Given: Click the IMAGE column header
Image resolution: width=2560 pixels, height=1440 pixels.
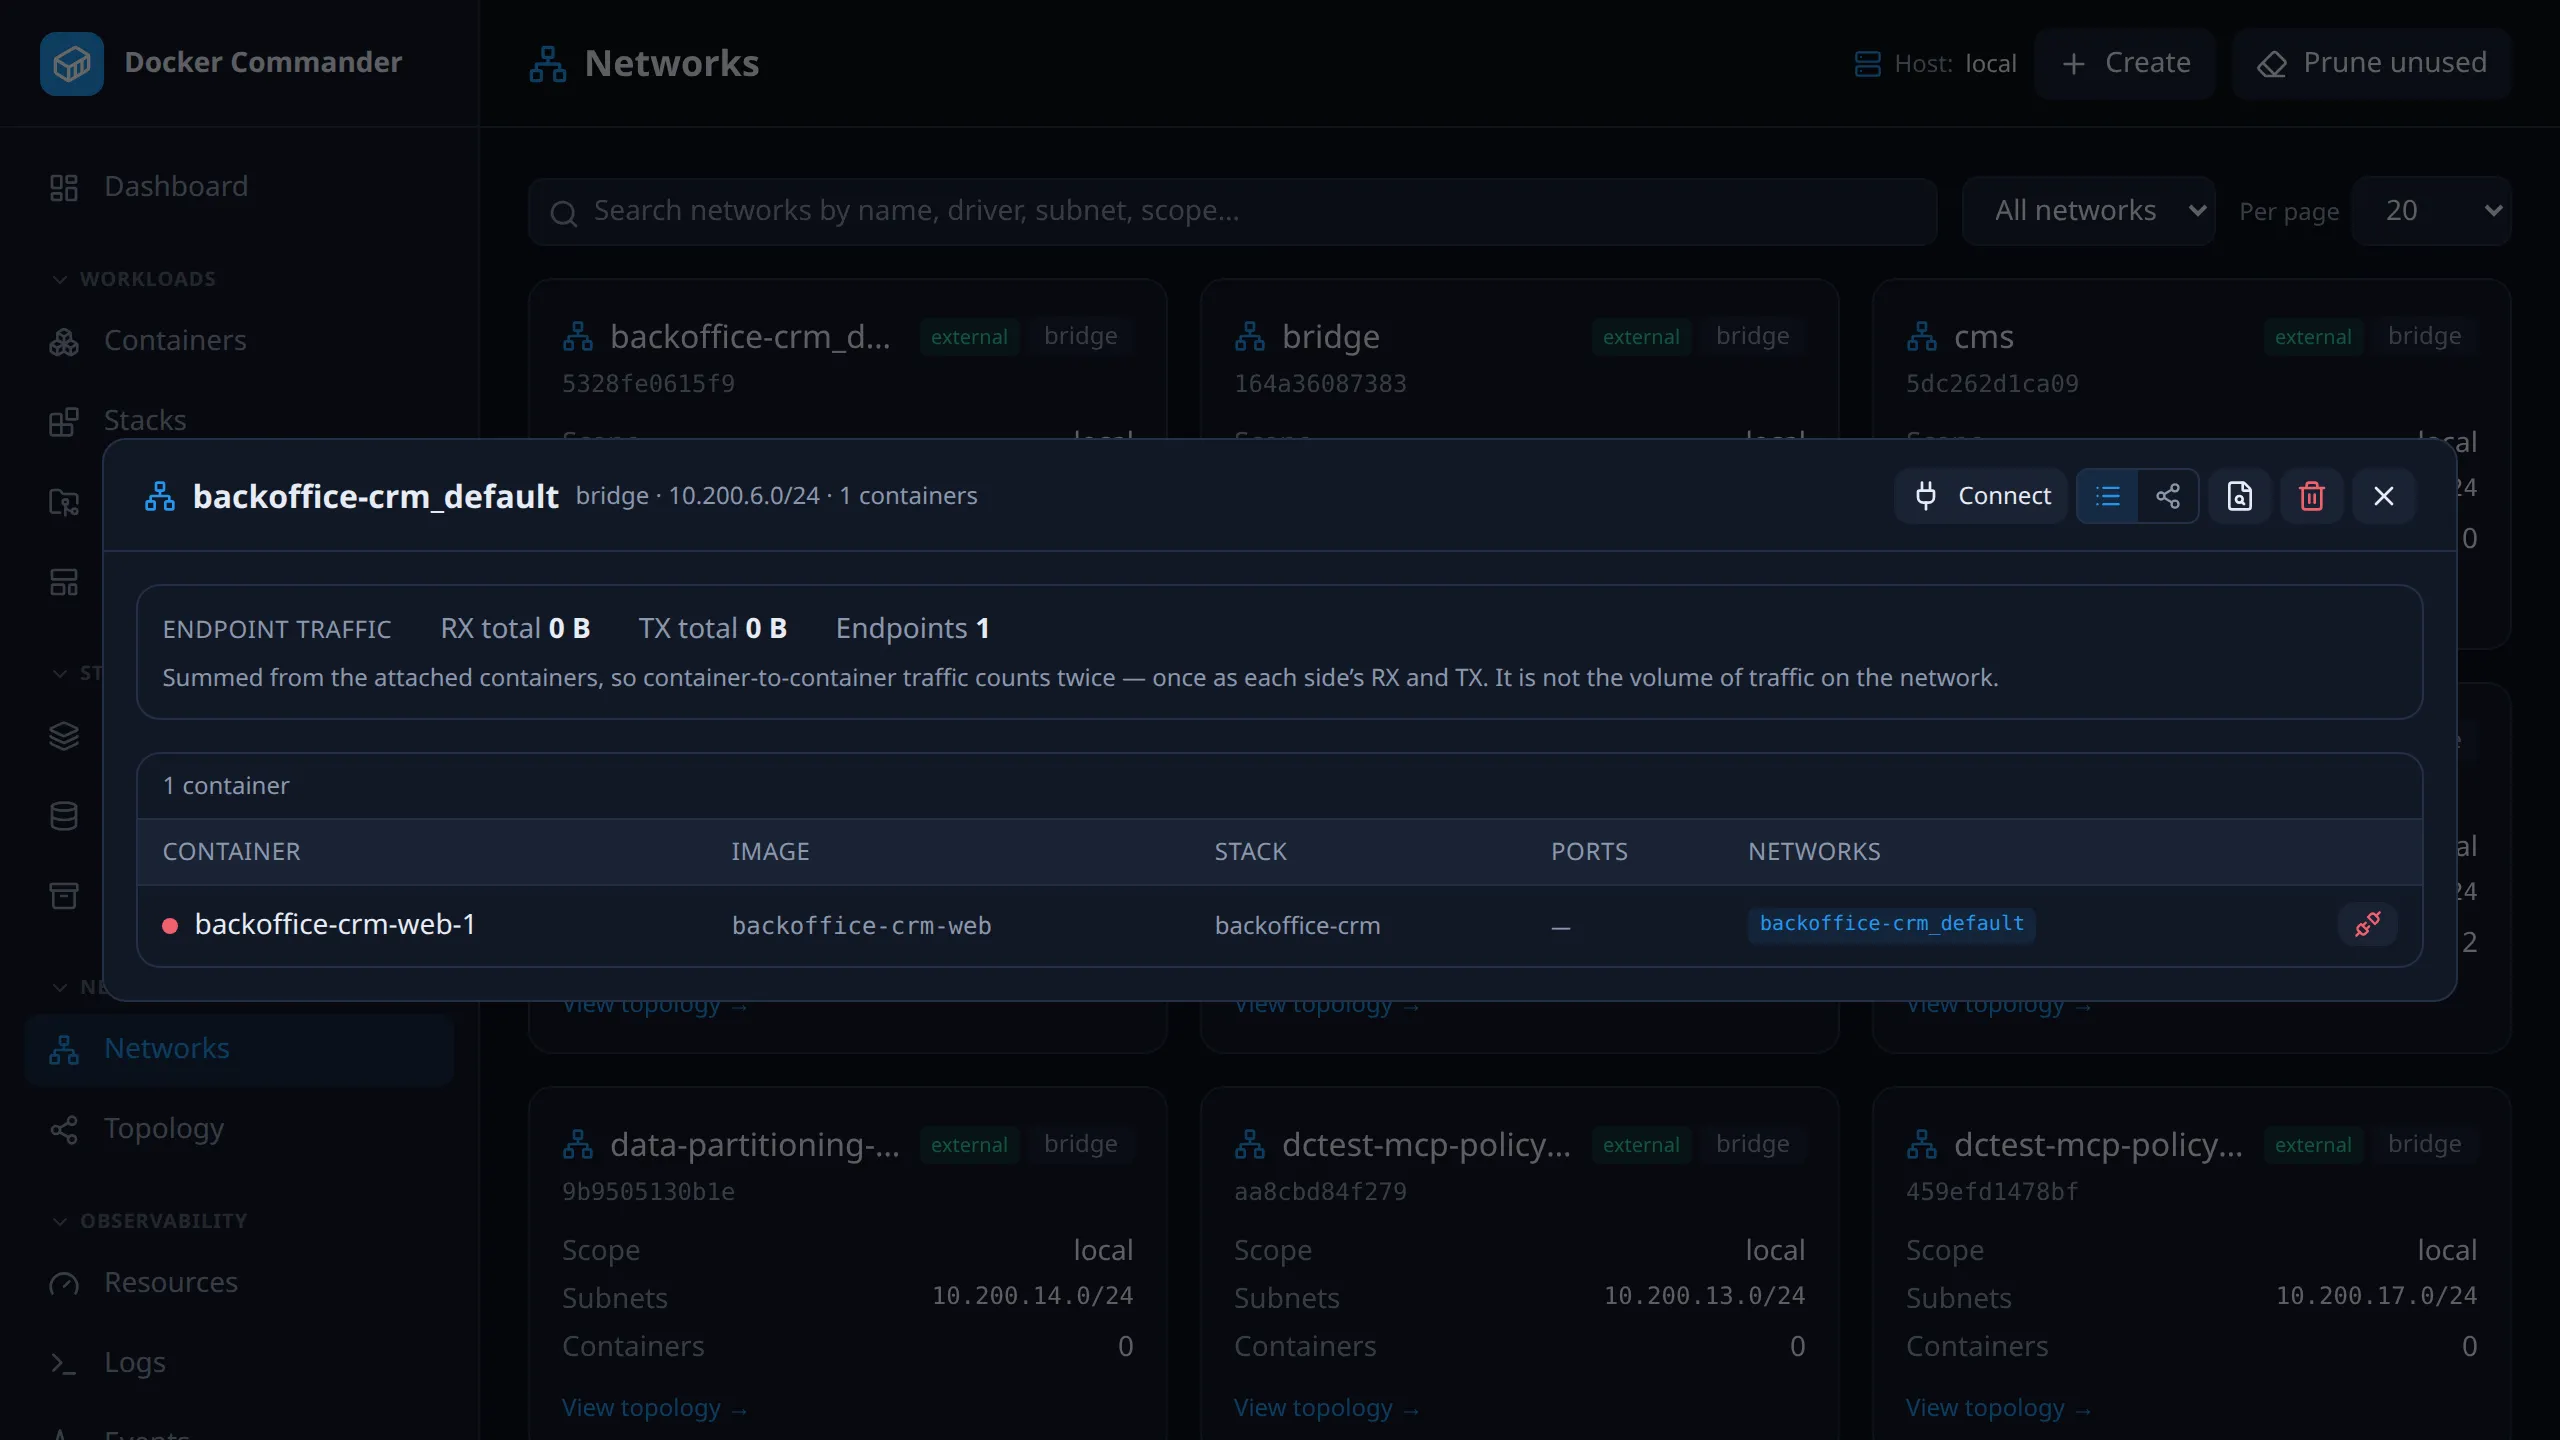Looking at the screenshot, I should tap(770, 852).
